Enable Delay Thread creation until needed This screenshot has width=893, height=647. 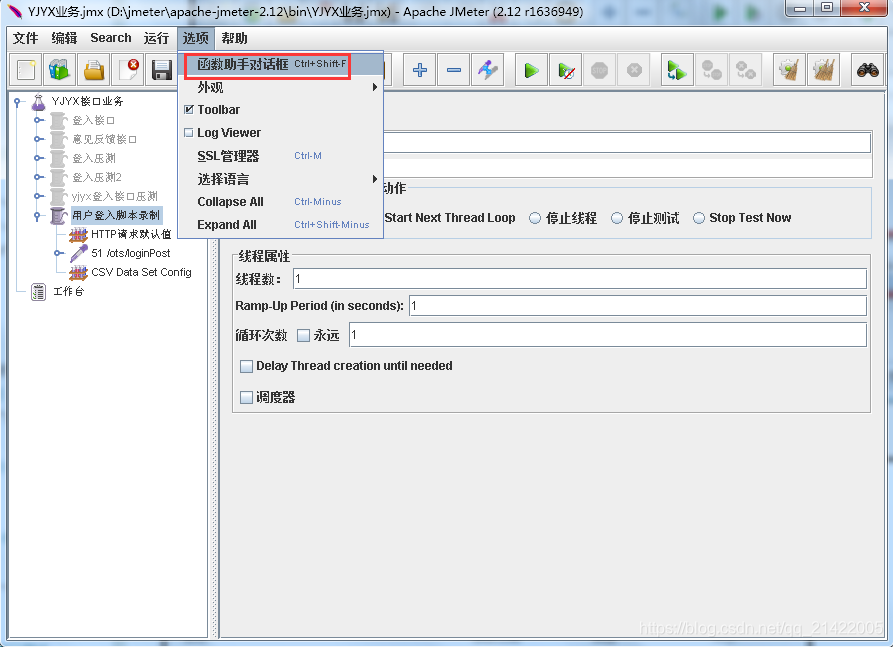pos(246,366)
